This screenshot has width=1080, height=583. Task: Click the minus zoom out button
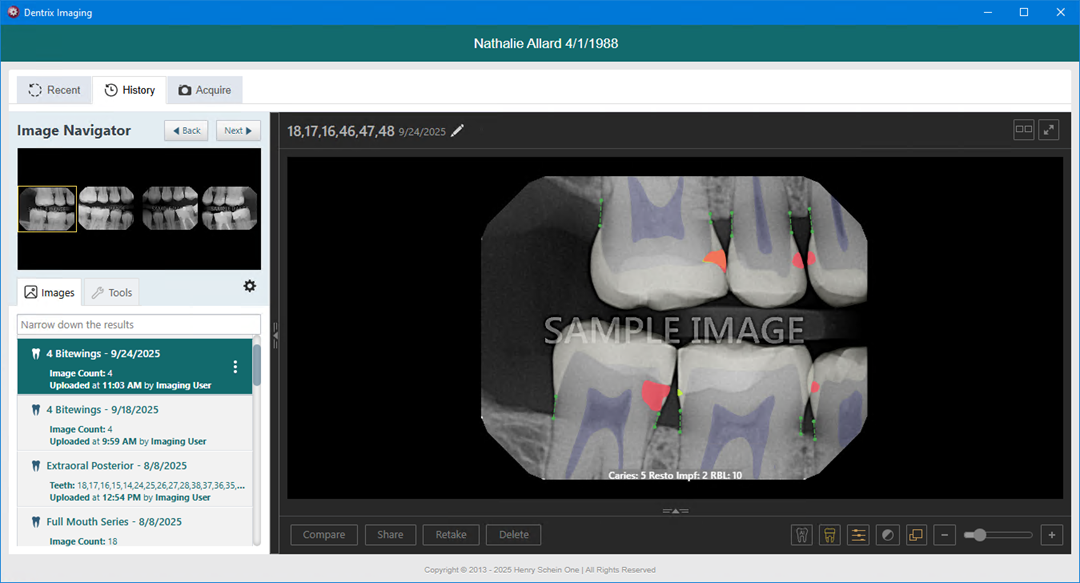[x=945, y=535]
